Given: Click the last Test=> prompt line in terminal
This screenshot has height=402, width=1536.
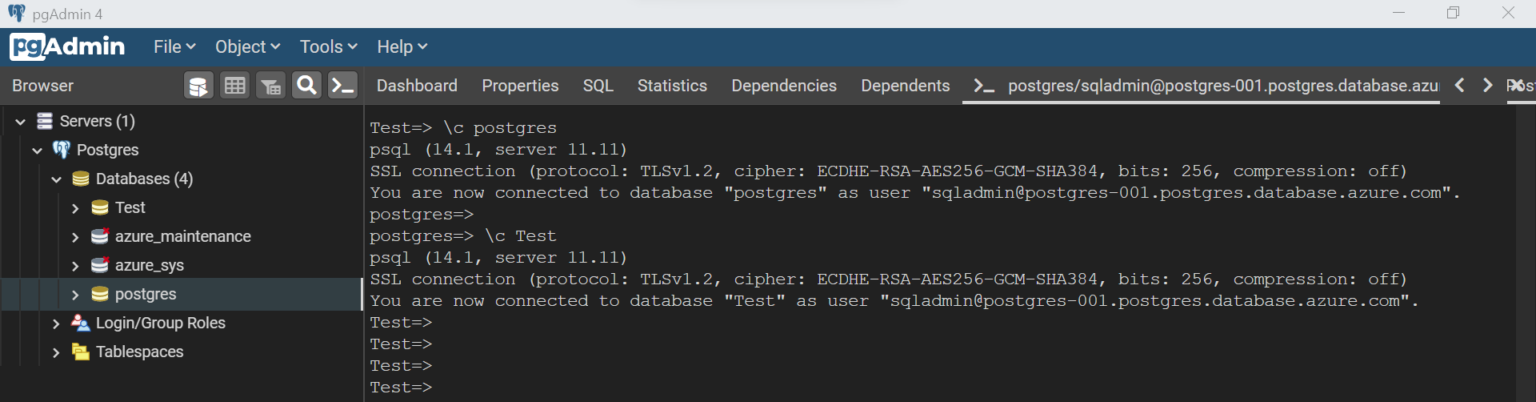Looking at the screenshot, I should (x=401, y=387).
